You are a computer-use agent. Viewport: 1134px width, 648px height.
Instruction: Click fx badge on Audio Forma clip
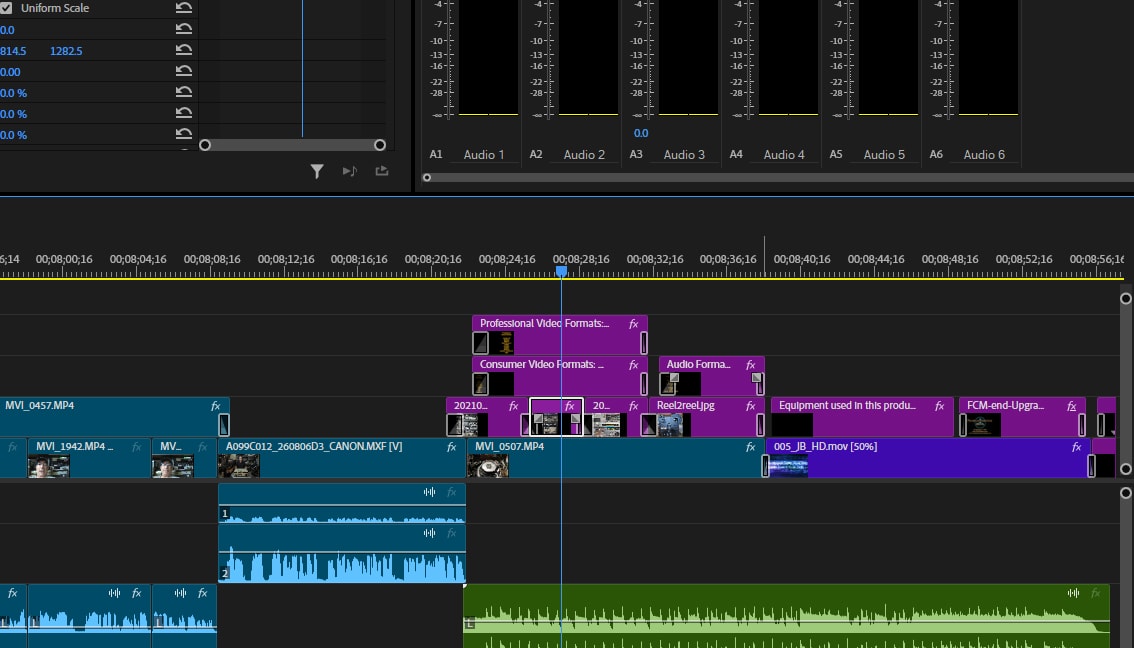click(751, 364)
